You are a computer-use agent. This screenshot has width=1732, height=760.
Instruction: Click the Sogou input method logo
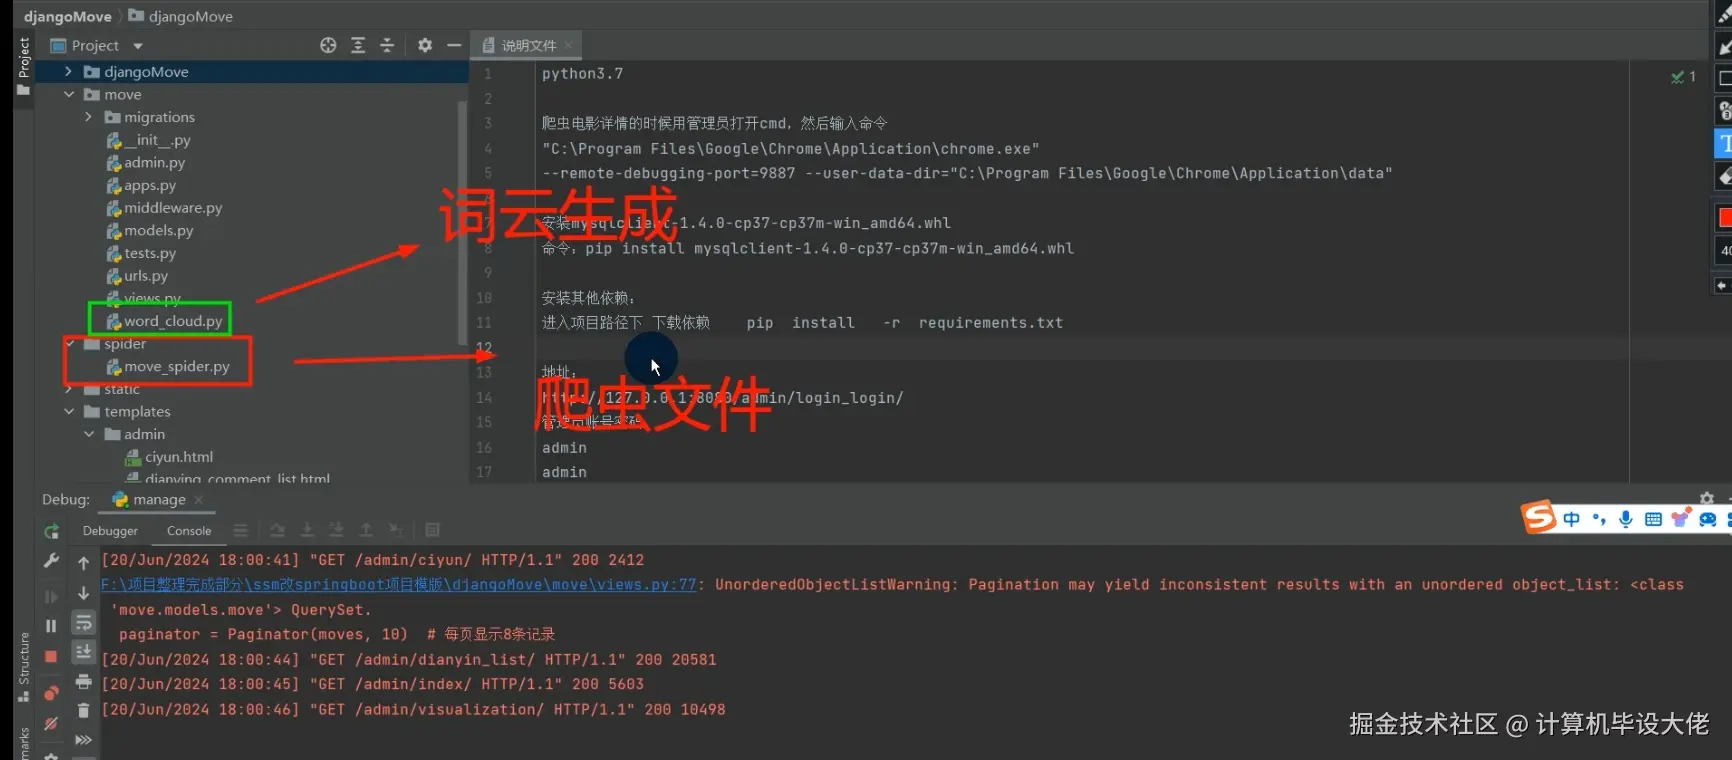(1539, 517)
